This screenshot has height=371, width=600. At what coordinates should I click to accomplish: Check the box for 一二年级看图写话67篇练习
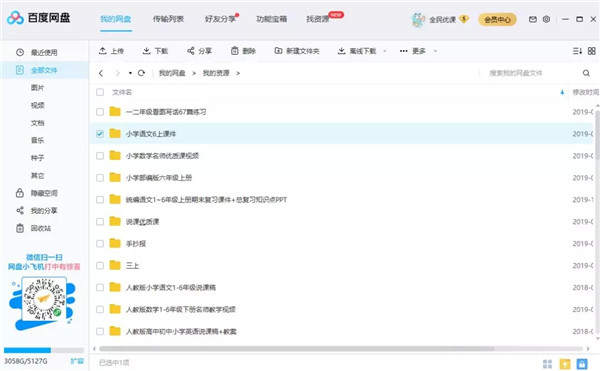coord(100,112)
